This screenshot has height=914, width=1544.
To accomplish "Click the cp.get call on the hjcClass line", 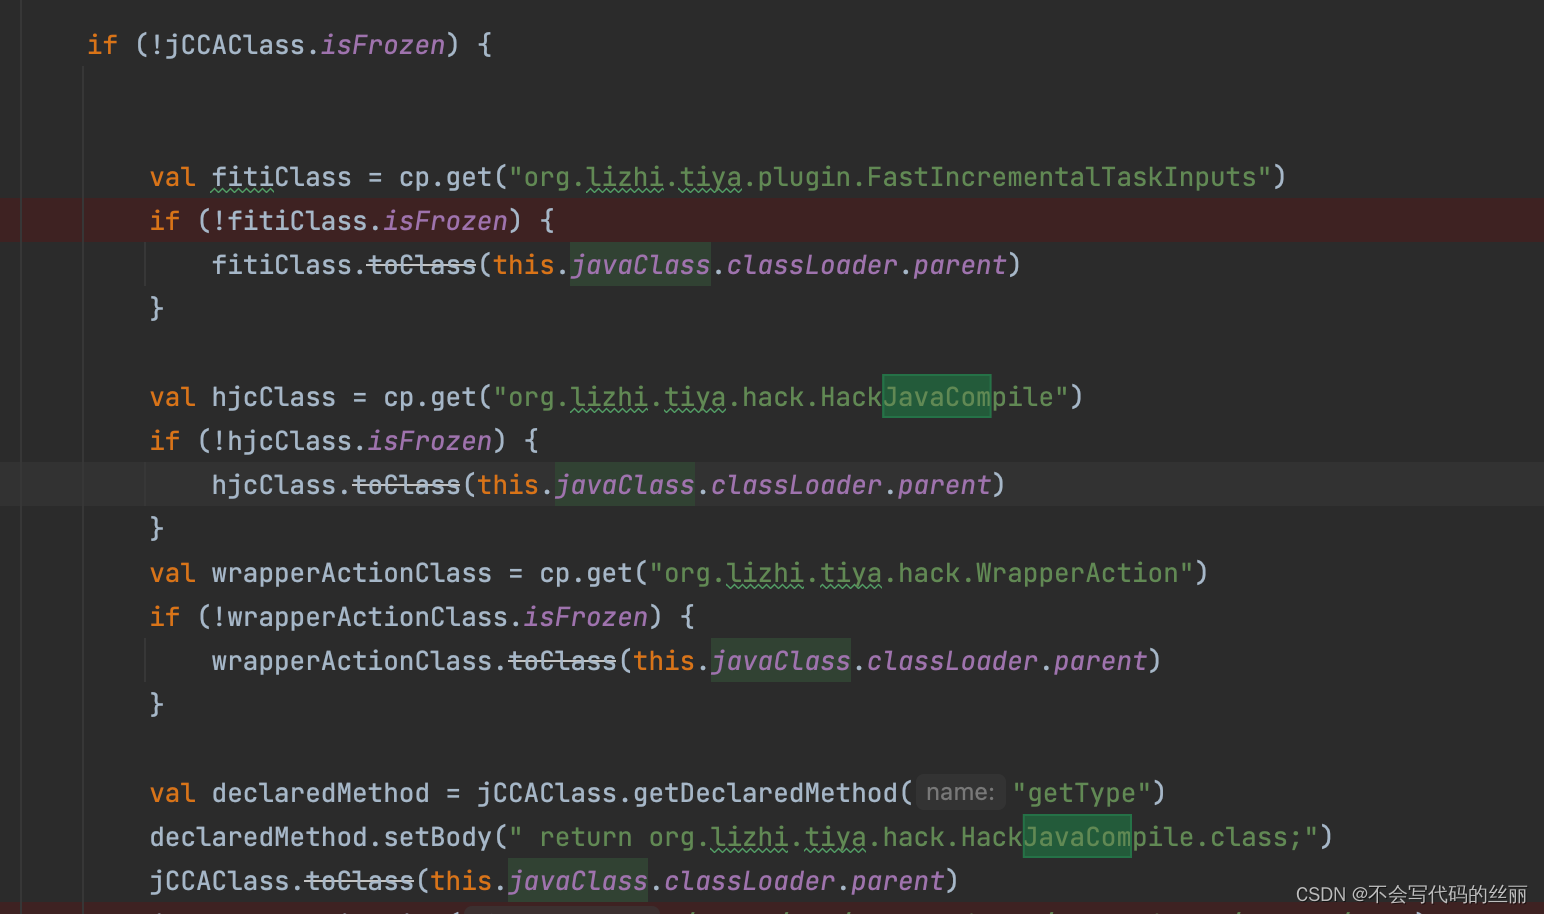I will (430, 397).
